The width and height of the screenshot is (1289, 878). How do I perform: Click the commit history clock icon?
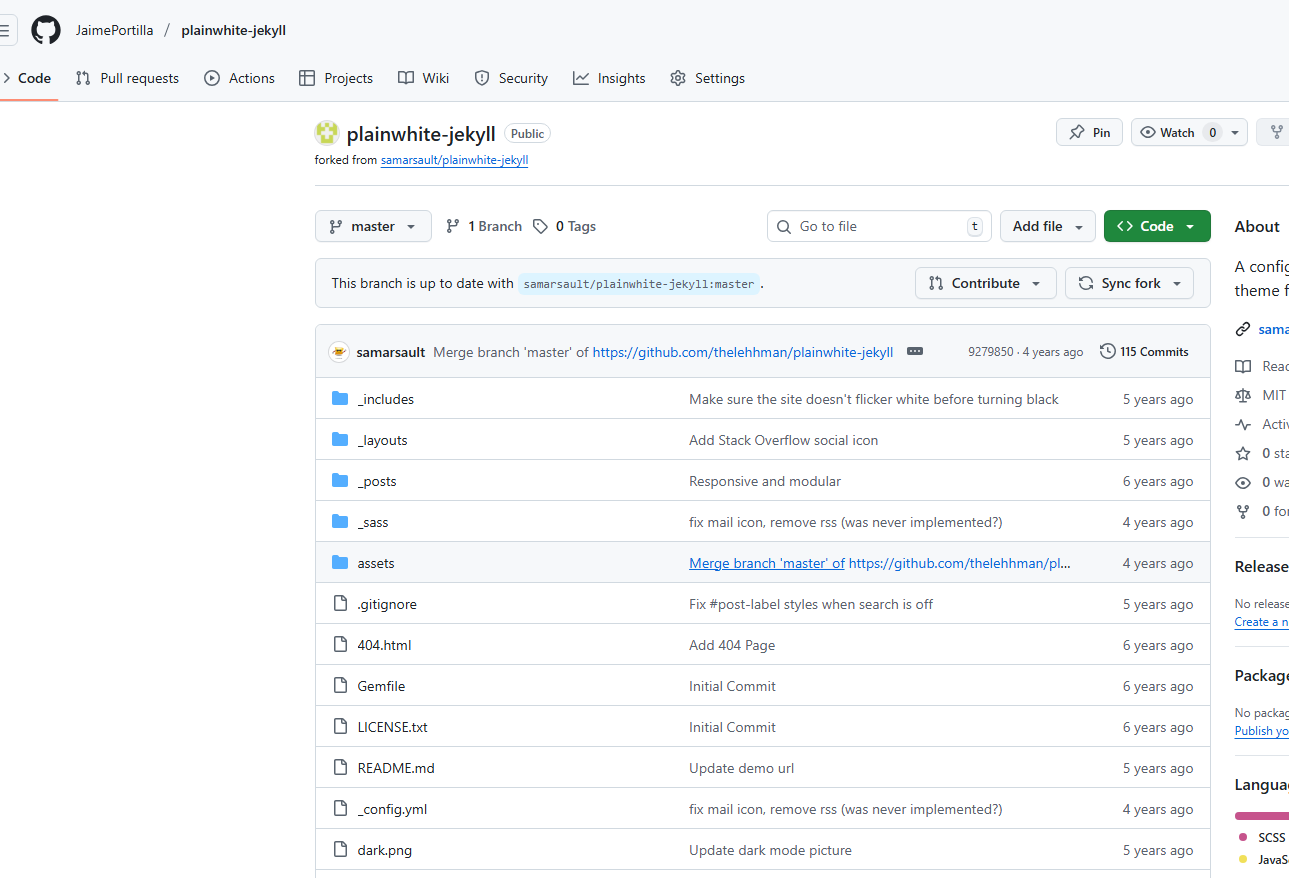pos(1107,352)
